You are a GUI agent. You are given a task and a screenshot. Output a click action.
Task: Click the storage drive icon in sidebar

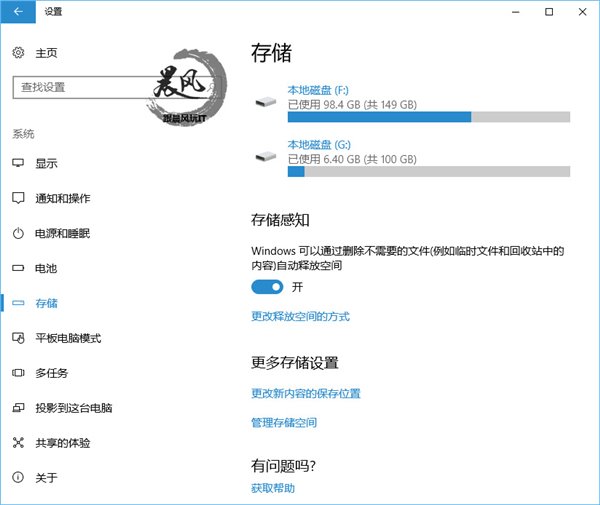[18, 303]
